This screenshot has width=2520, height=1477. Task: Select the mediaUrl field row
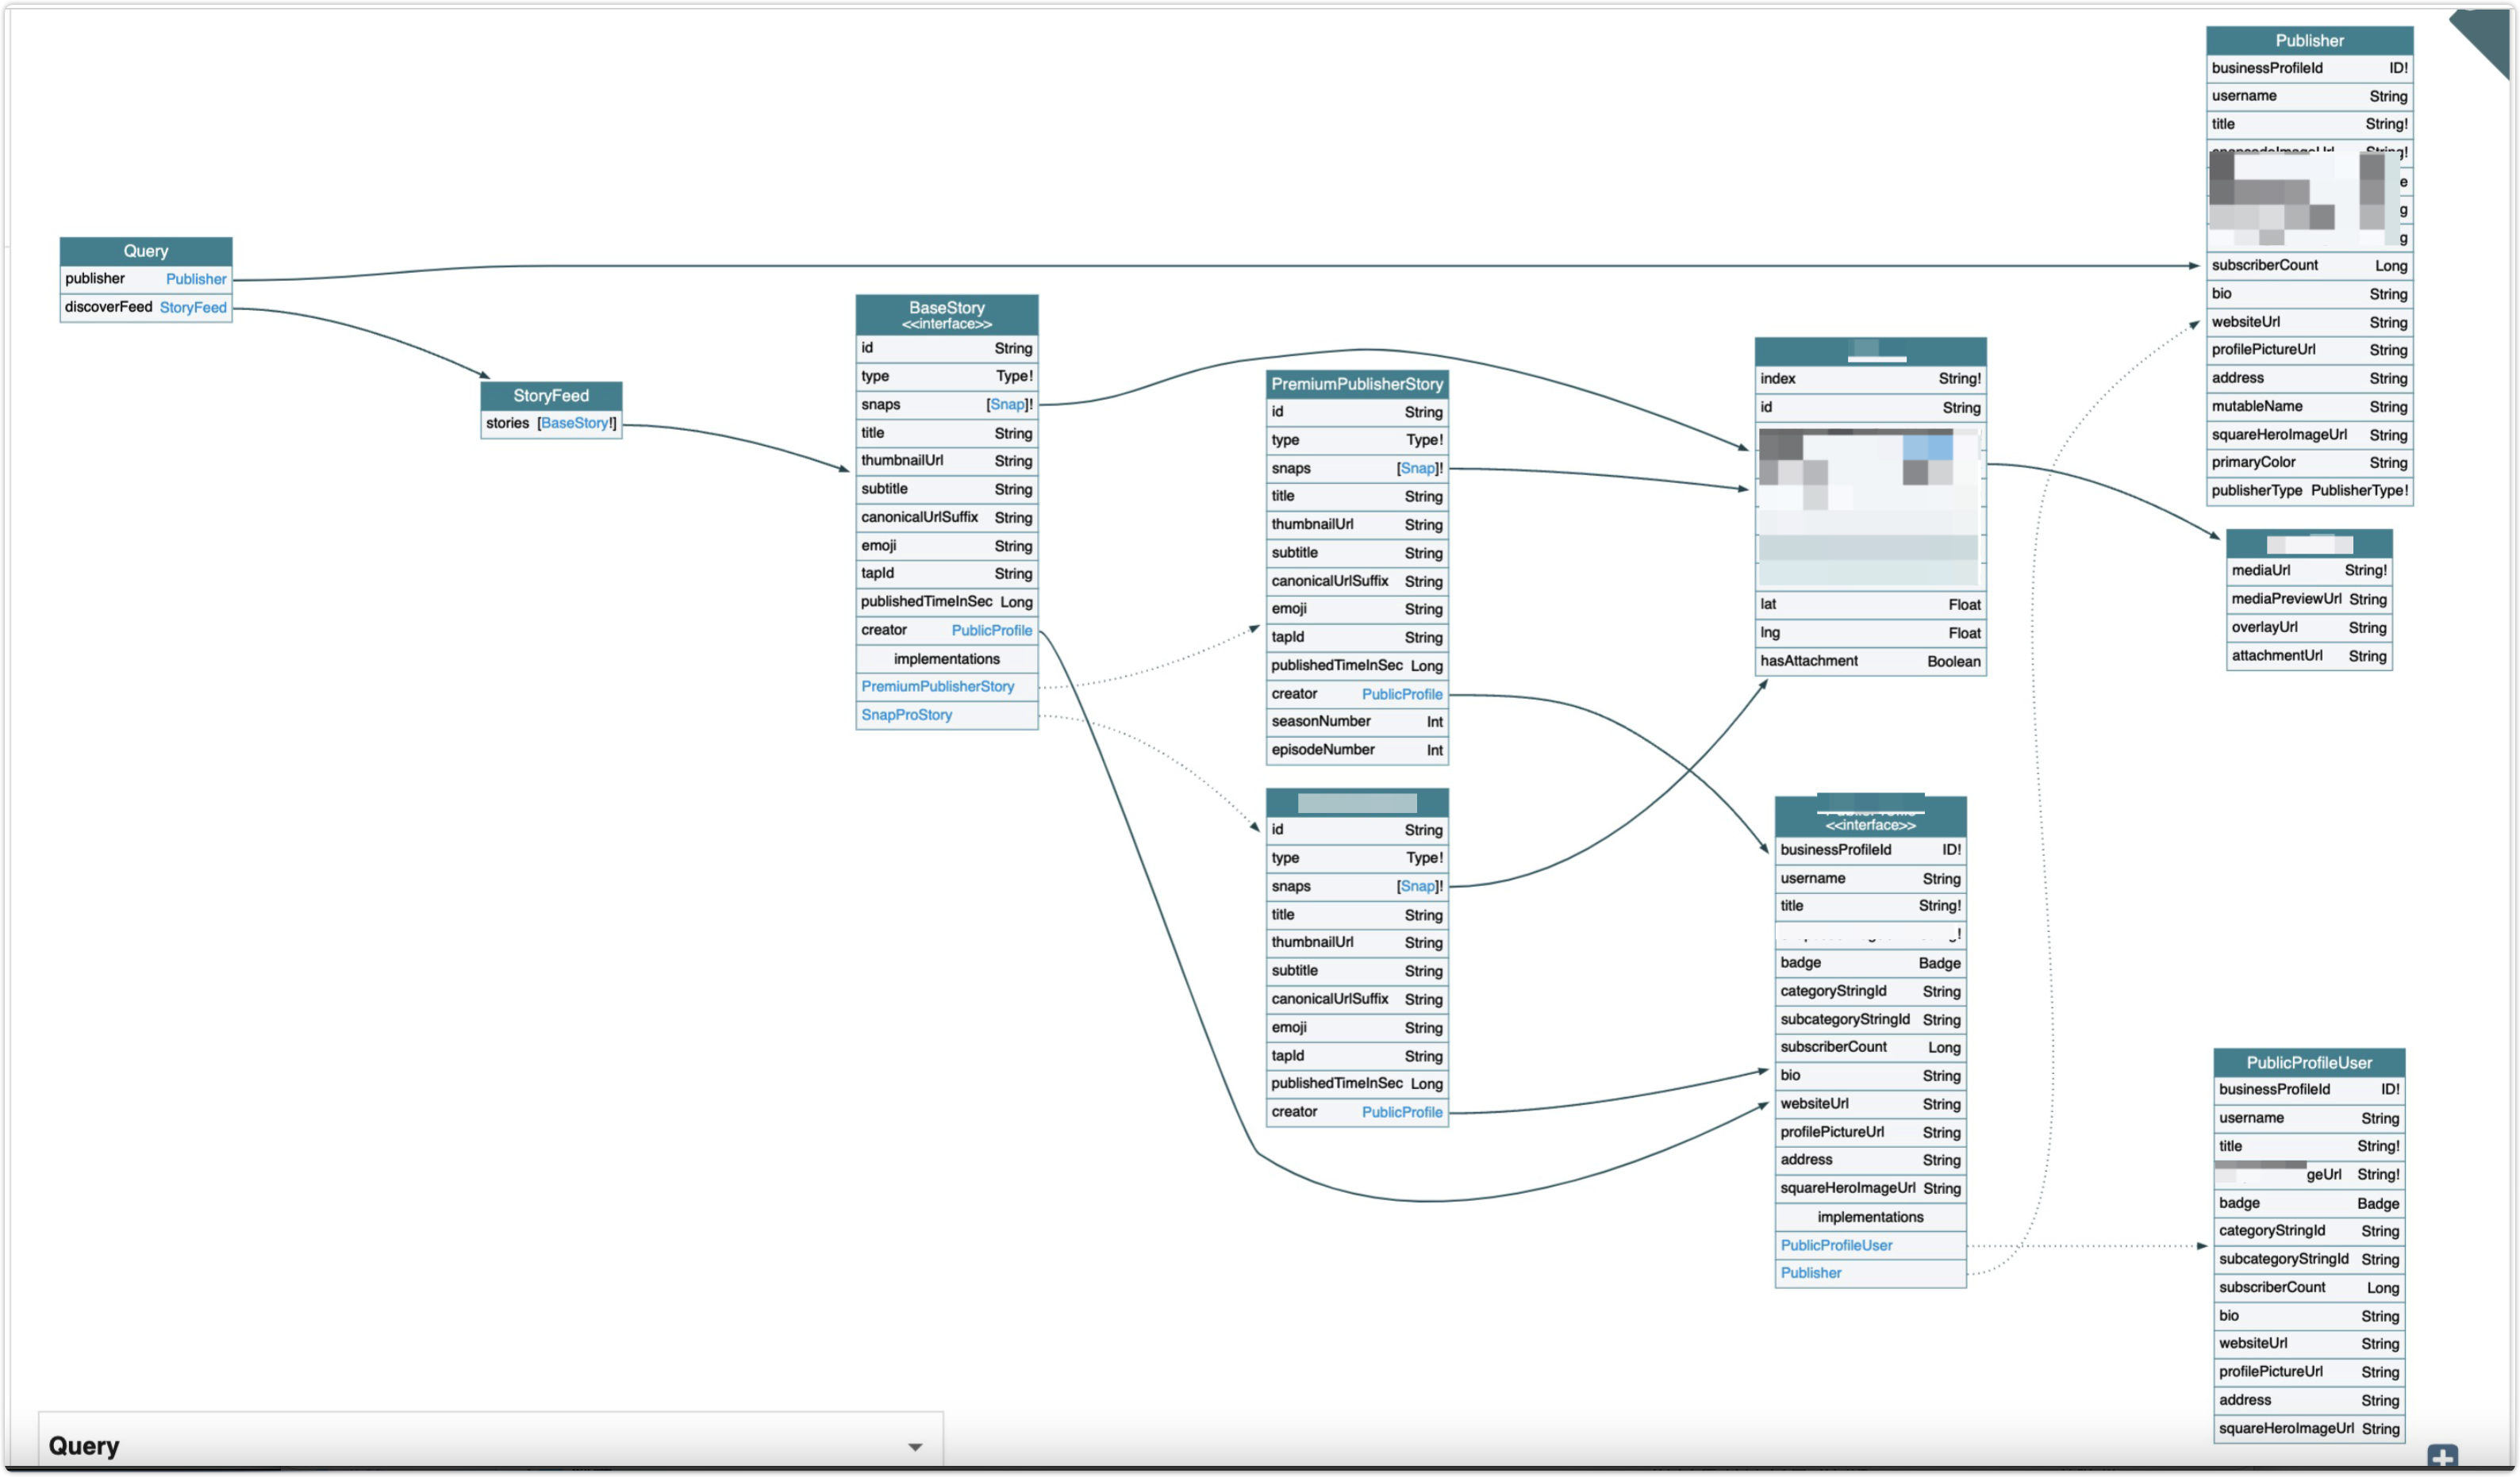[x=2309, y=571]
